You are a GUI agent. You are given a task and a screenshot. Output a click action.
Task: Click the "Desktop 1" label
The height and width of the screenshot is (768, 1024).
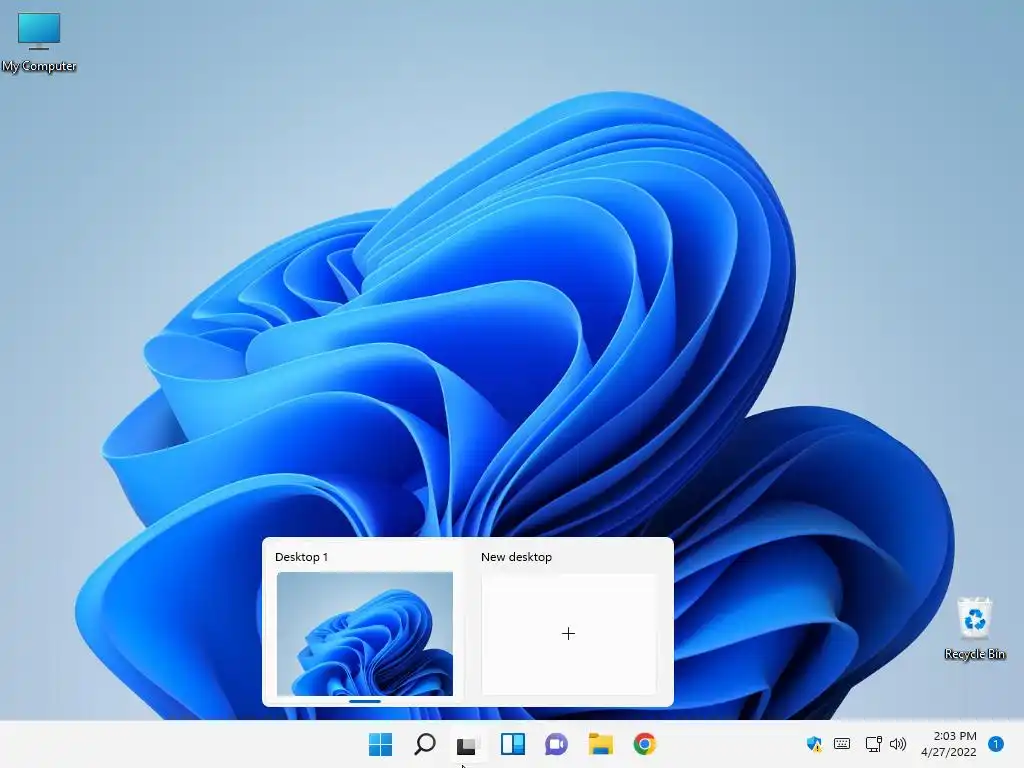301,557
